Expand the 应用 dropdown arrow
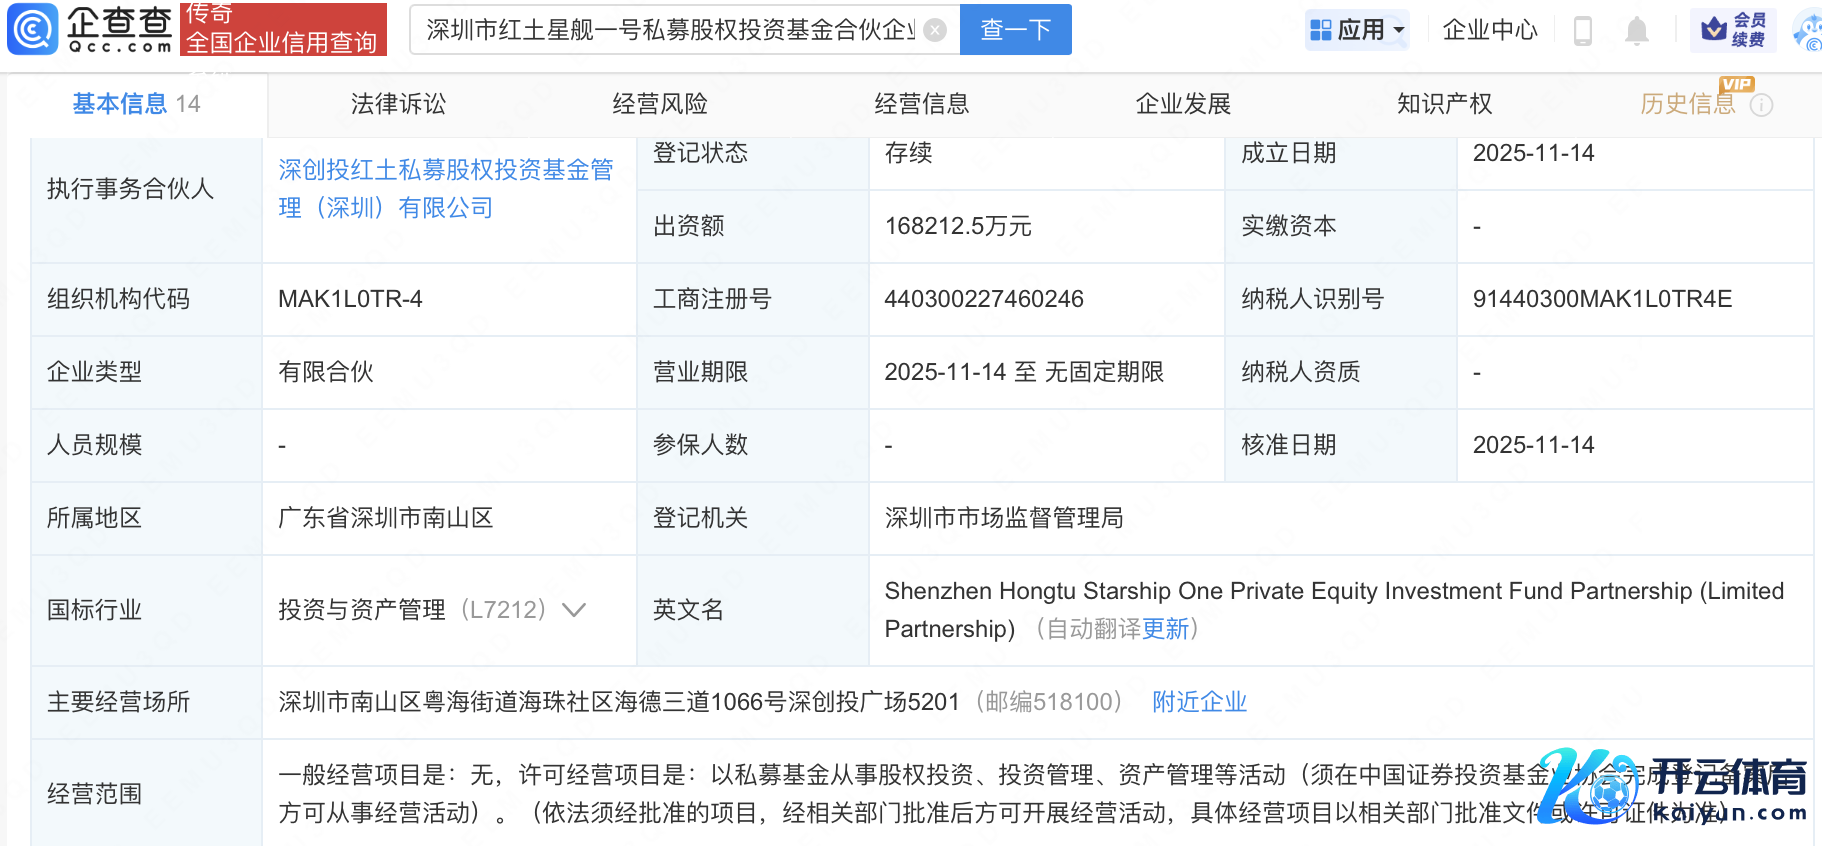Image resolution: width=1822 pixels, height=846 pixels. (x=1399, y=30)
